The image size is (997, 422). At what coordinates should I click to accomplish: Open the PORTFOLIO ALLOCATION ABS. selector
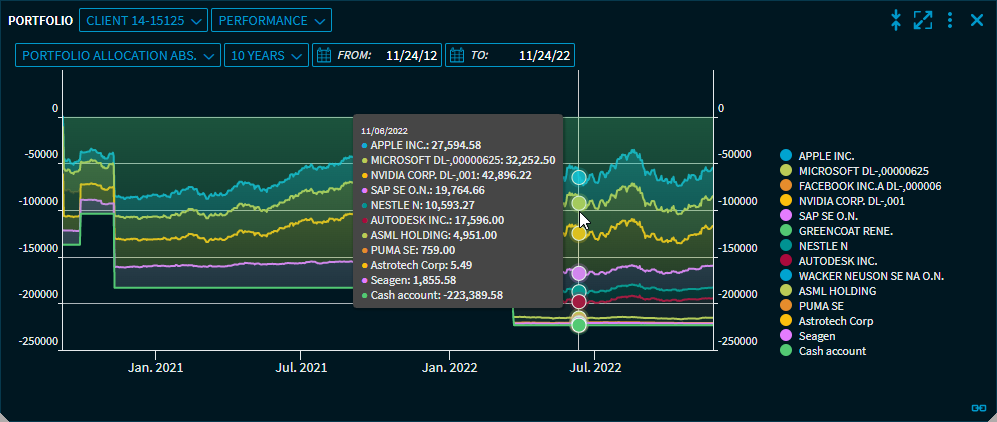(x=117, y=56)
